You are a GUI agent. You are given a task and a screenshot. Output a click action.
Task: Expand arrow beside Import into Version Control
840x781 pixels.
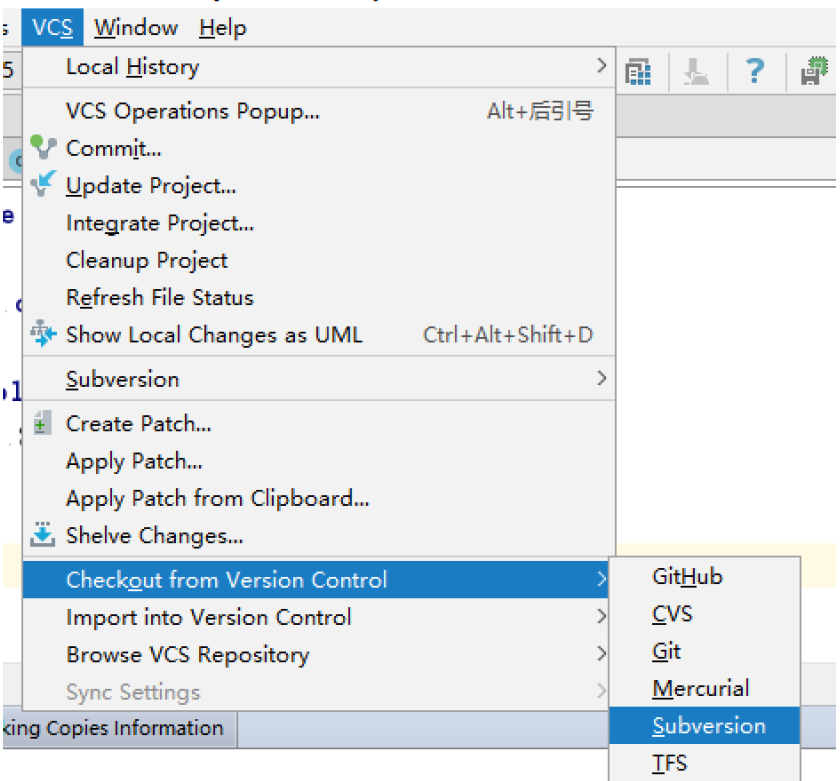pos(601,616)
